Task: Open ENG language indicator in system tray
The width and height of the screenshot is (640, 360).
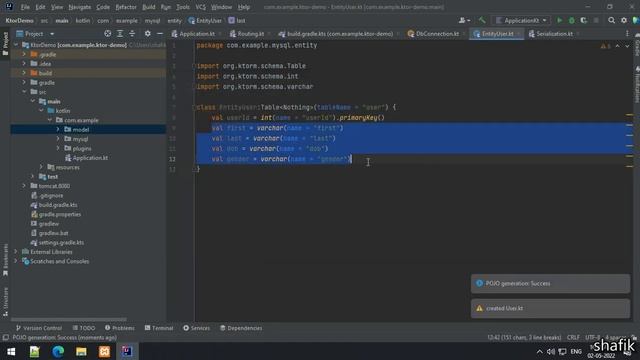Action: (576, 351)
